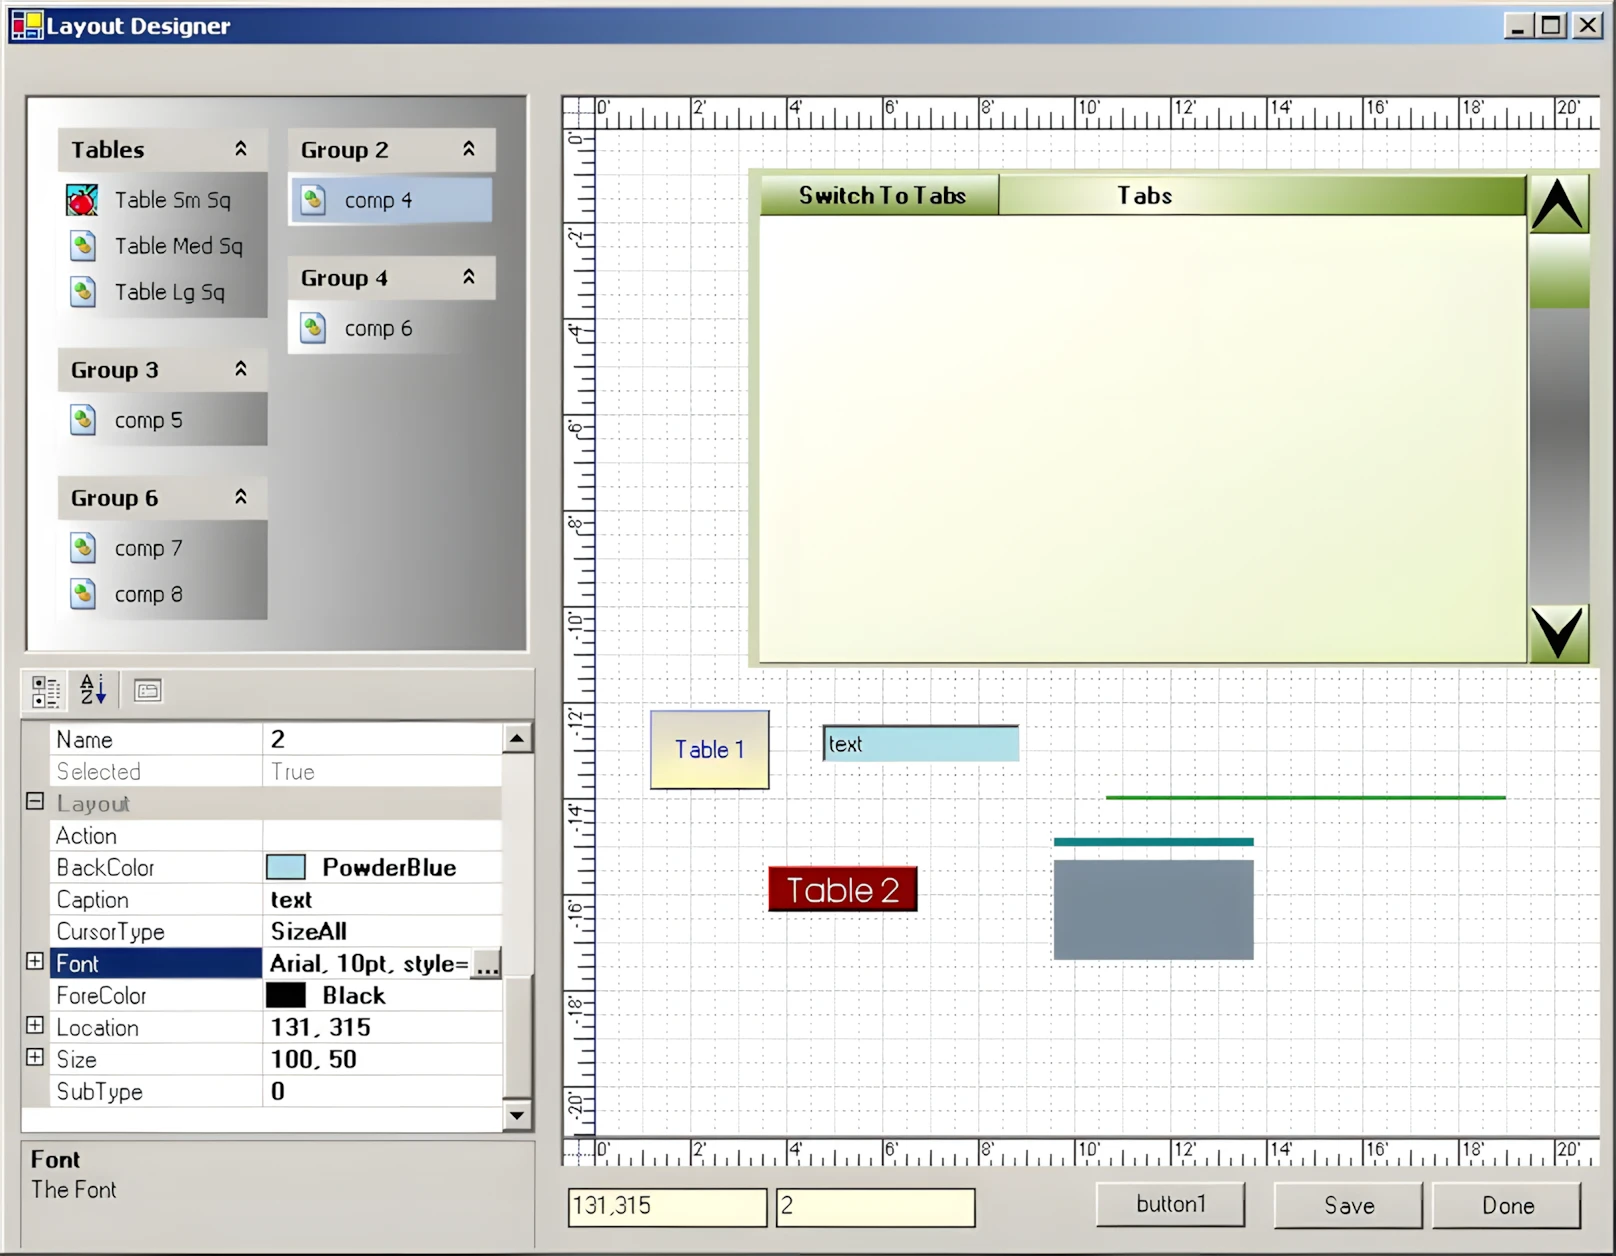Select the Table Med Sq component icon
This screenshot has width=1616, height=1256.
coord(83,246)
